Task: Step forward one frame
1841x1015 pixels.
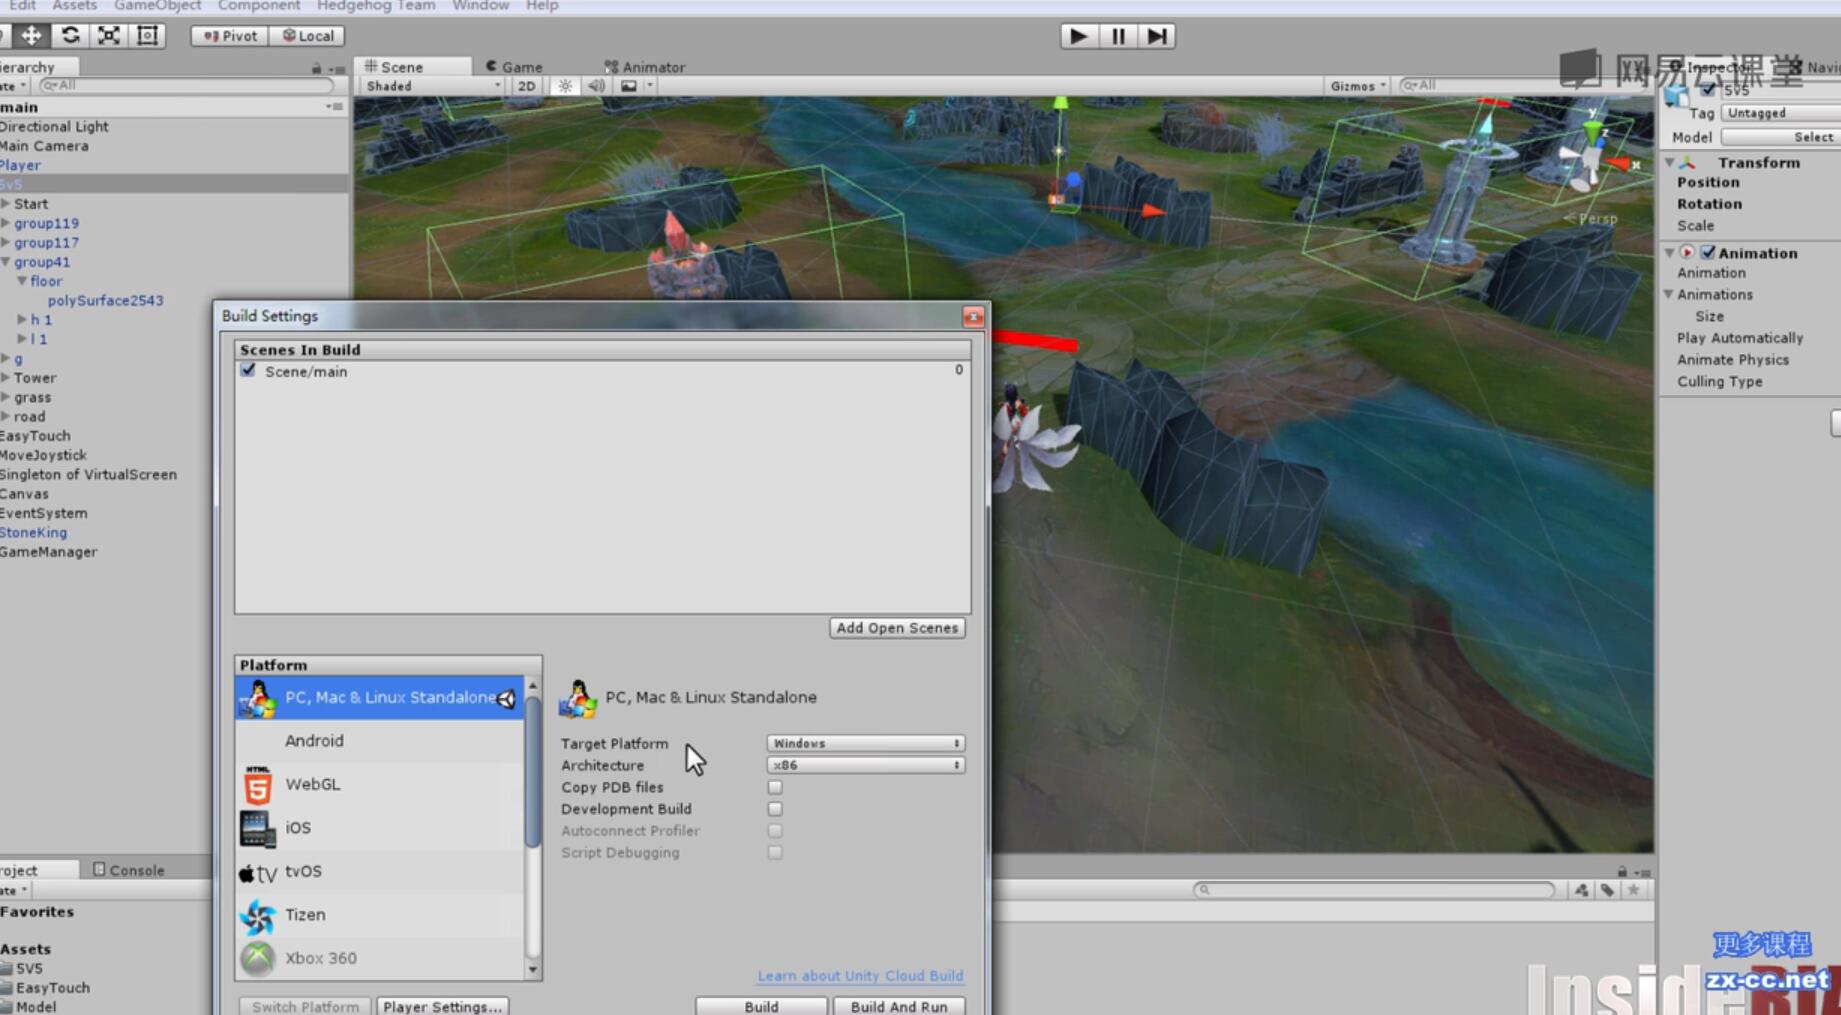Action: (1157, 36)
